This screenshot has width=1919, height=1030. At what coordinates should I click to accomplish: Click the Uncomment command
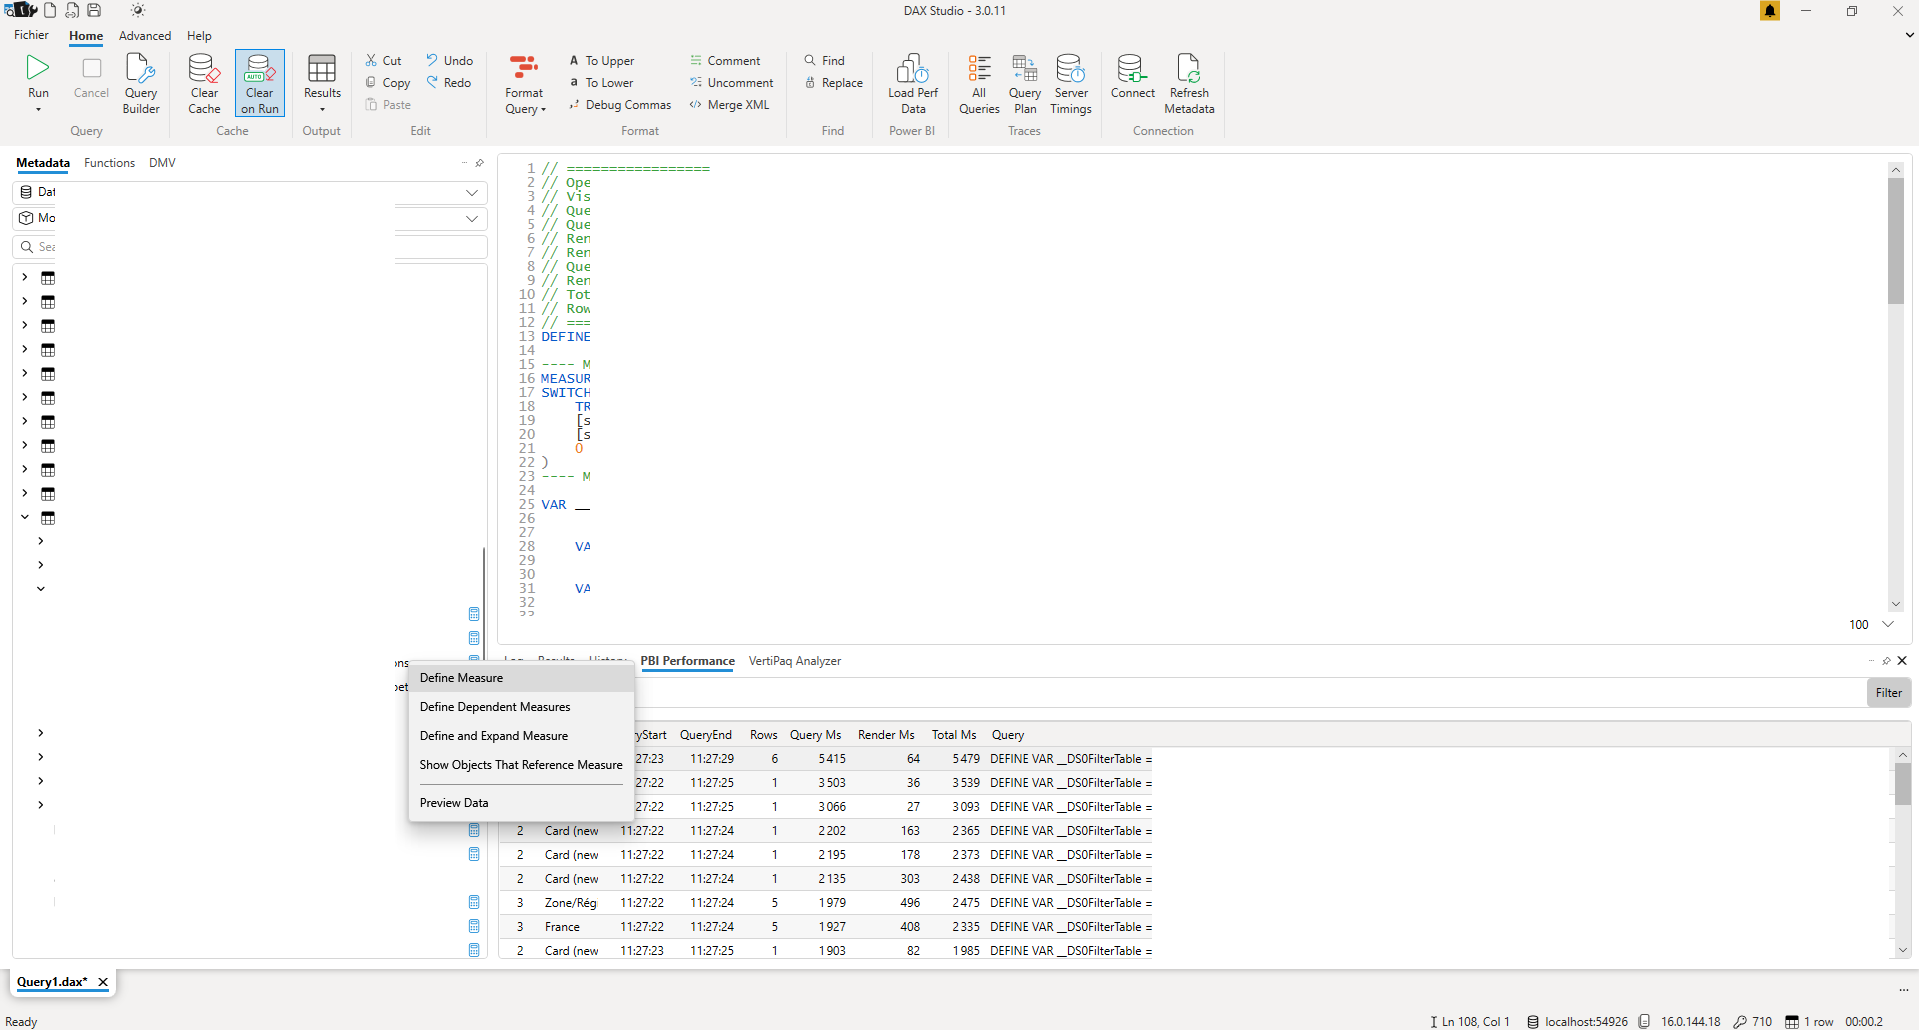[732, 83]
